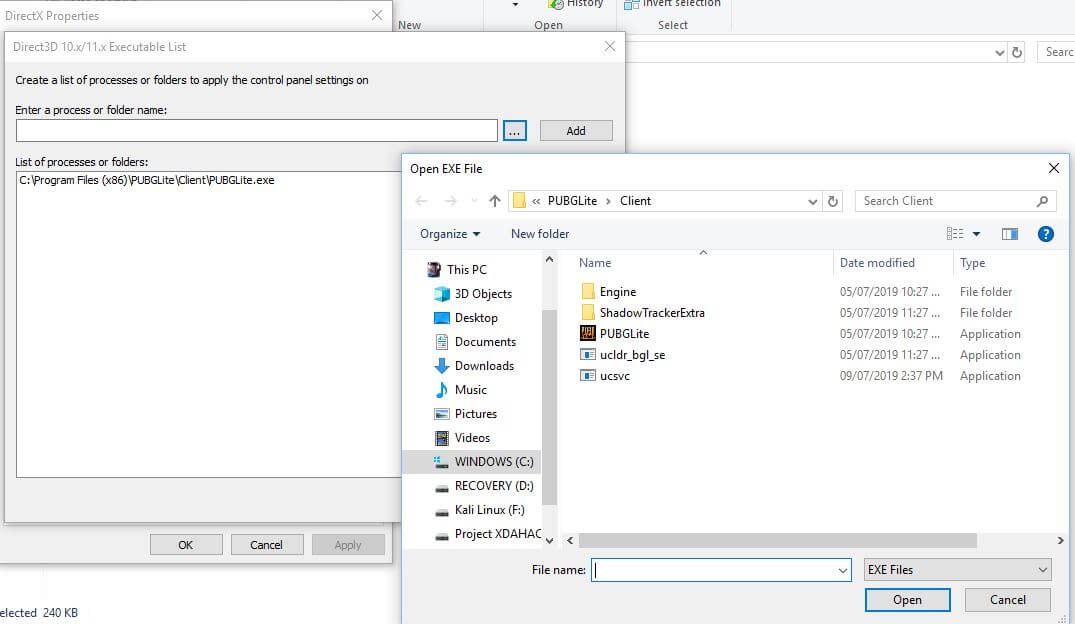Click the horizontal scrollbar thumb in file list
This screenshot has width=1075, height=624.
coord(777,540)
